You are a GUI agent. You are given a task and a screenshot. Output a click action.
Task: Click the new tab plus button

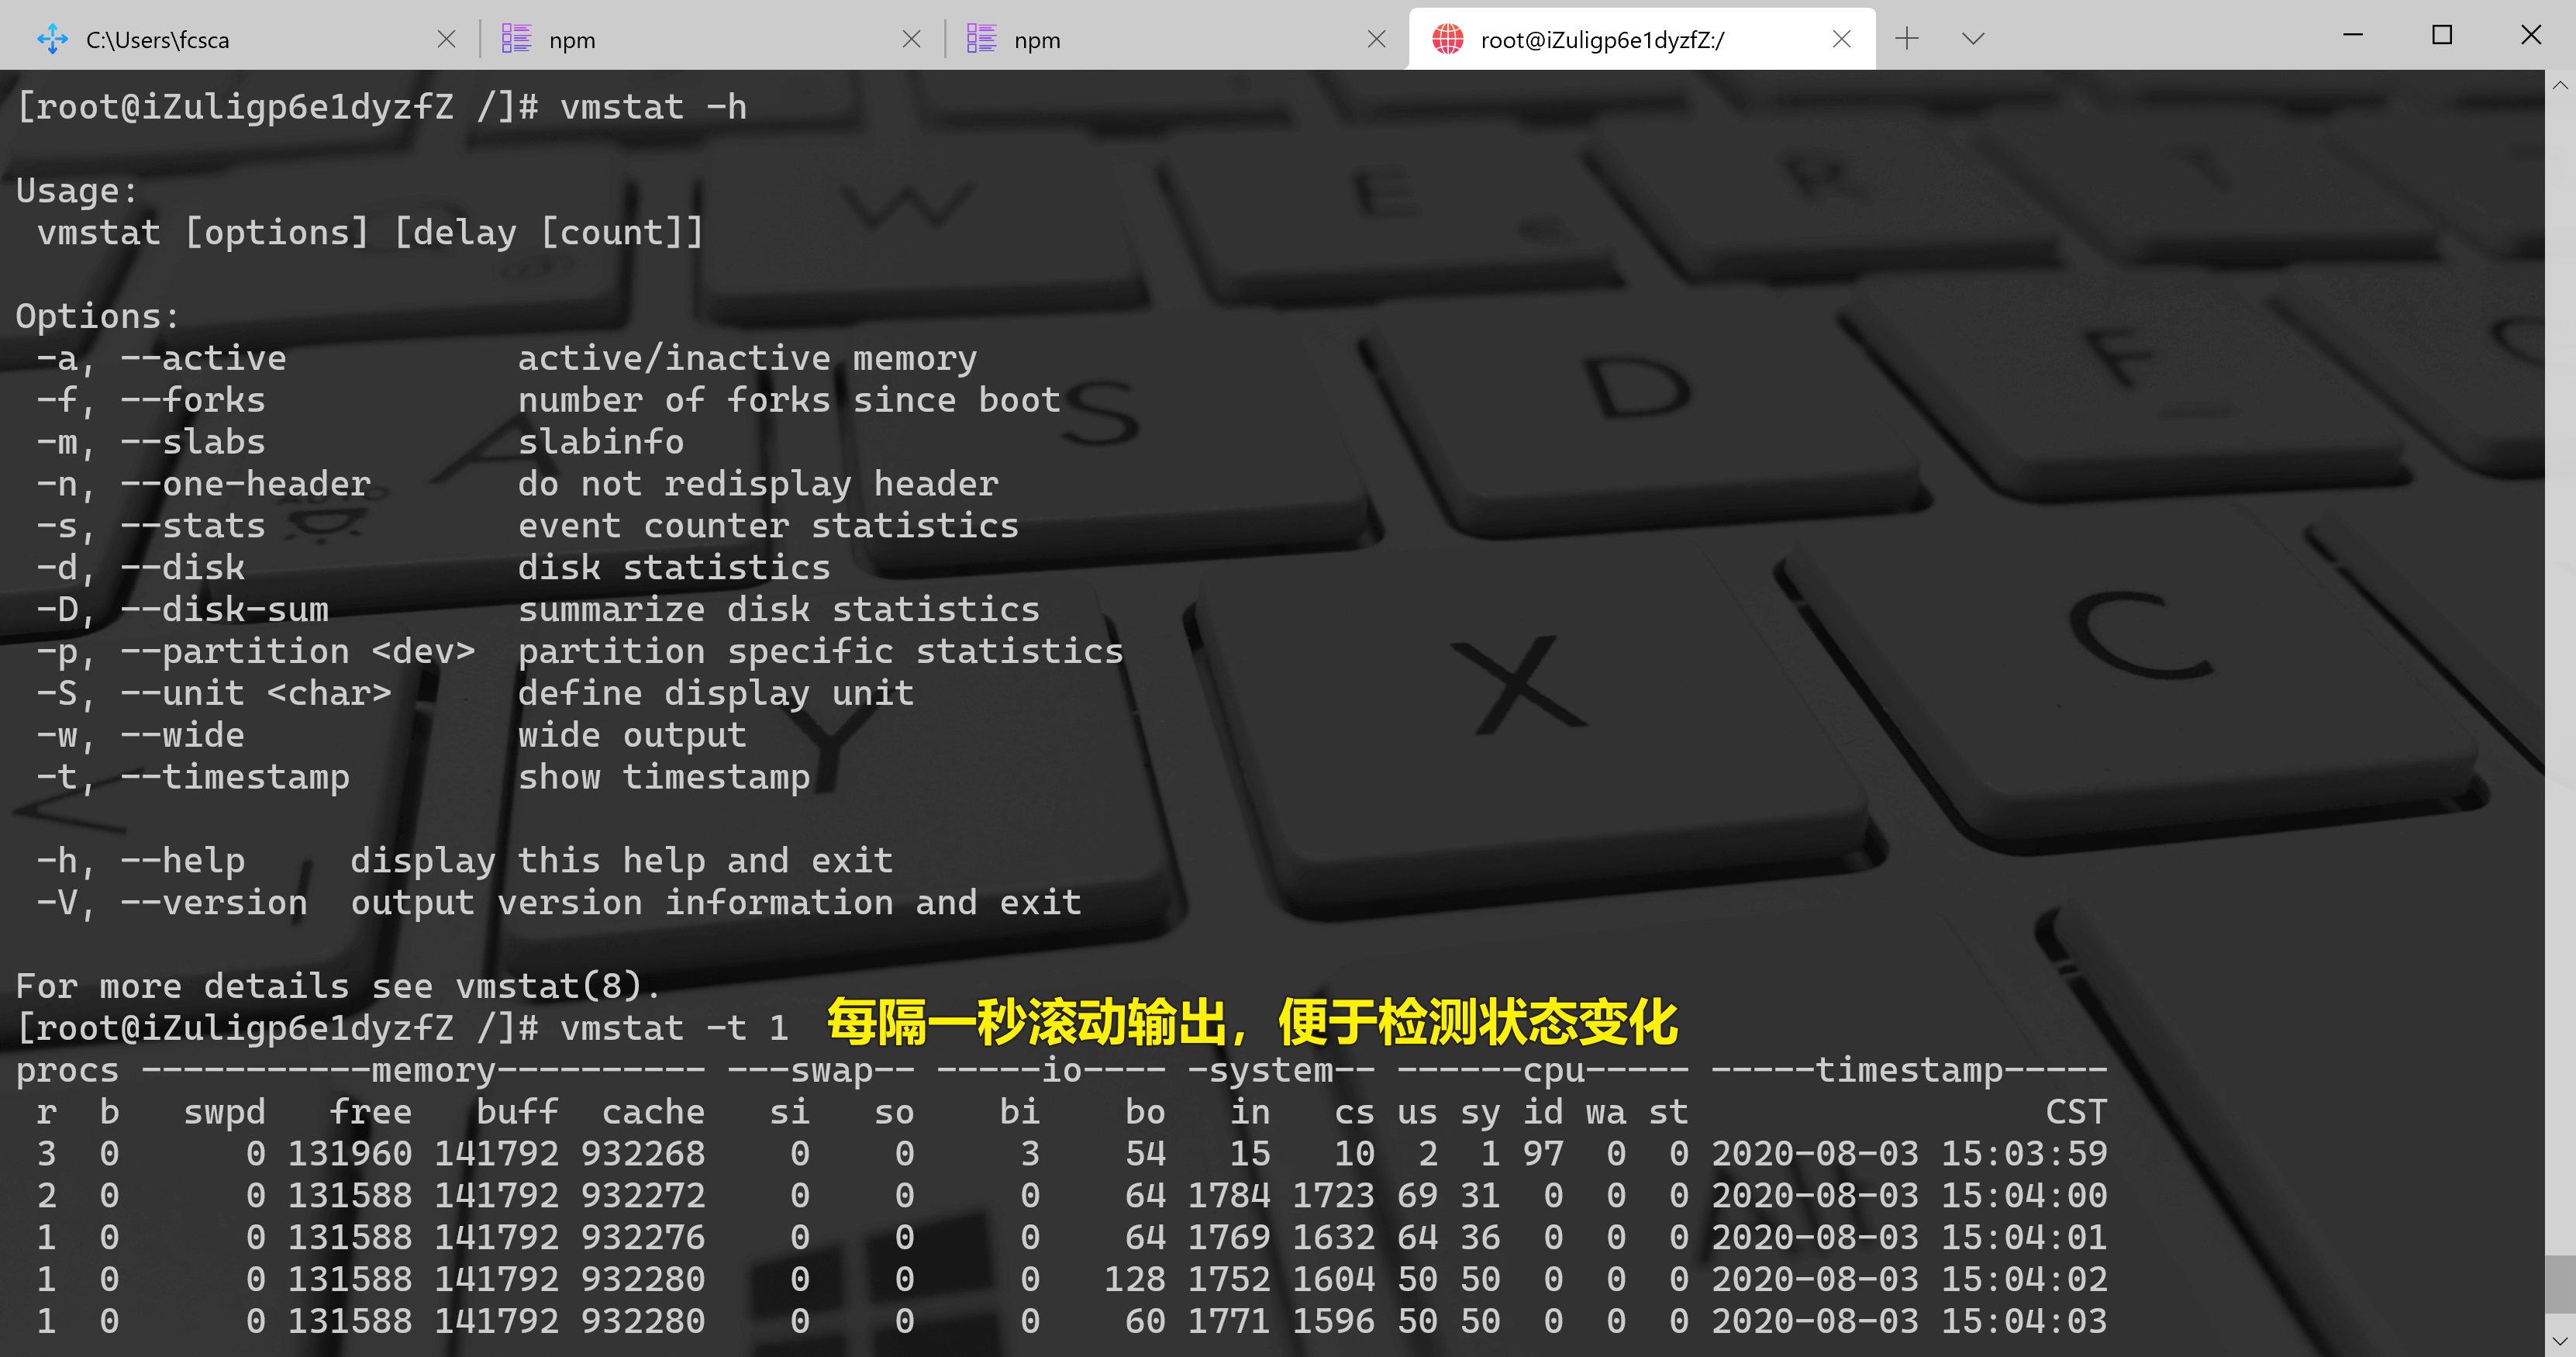click(1906, 39)
